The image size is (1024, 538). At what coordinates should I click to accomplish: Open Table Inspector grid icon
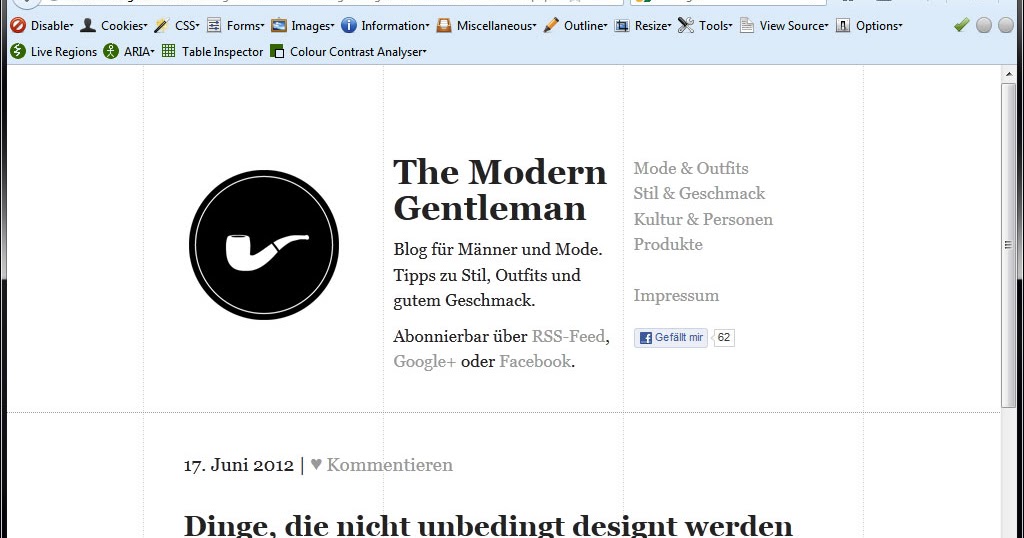pos(168,51)
